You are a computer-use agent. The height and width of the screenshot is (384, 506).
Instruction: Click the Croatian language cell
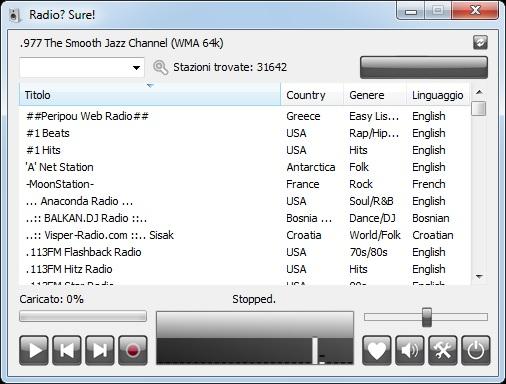[433, 235]
